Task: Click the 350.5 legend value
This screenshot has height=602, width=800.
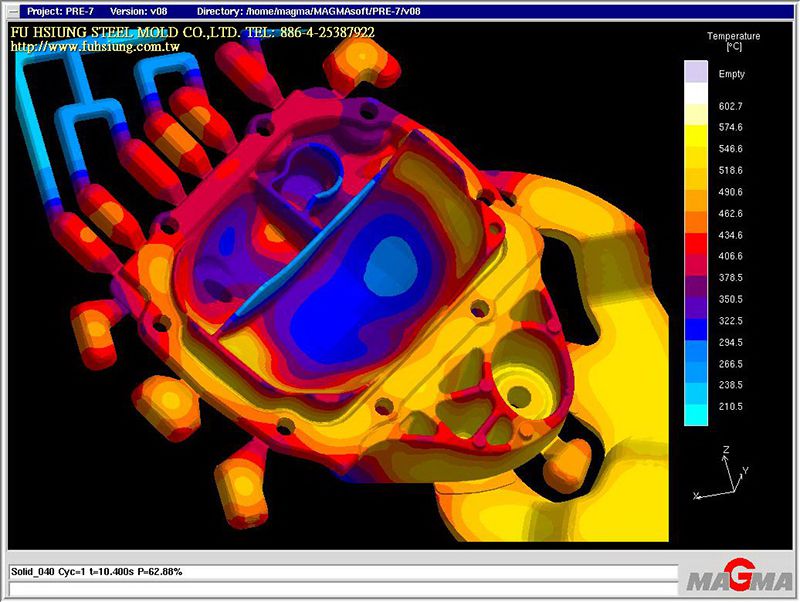Action: click(x=731, y=299)
